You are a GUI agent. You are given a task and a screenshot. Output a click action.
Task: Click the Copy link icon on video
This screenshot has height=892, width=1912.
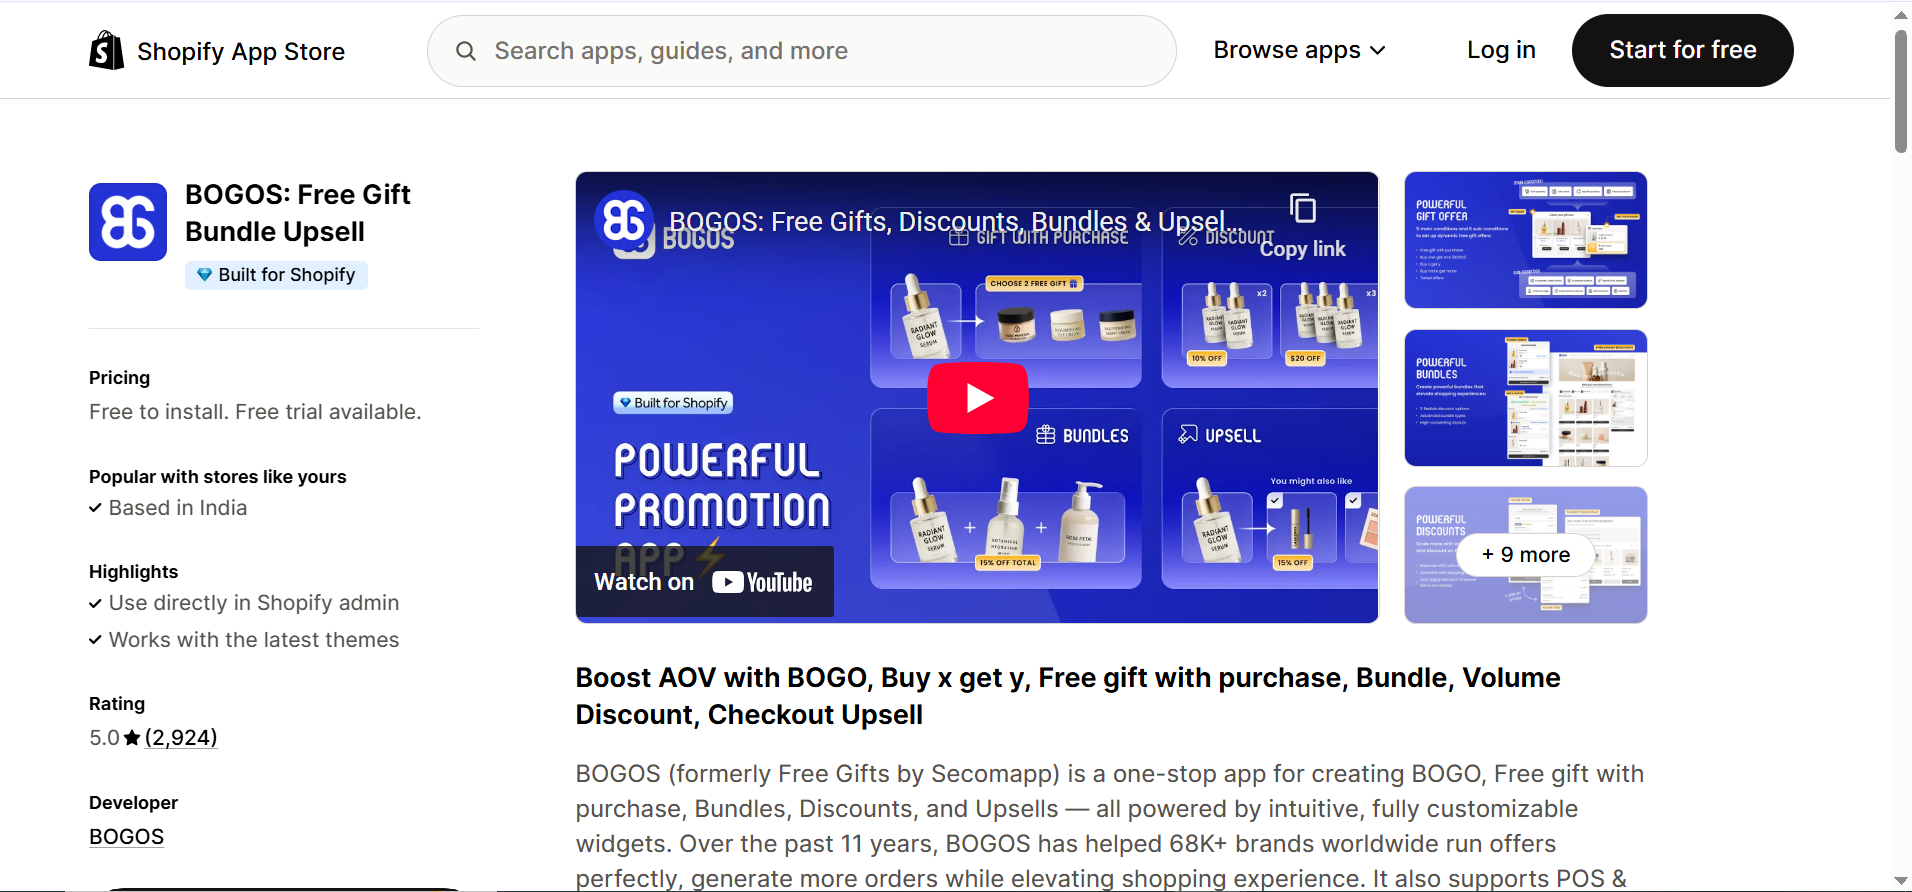(x=1302, y=208)
